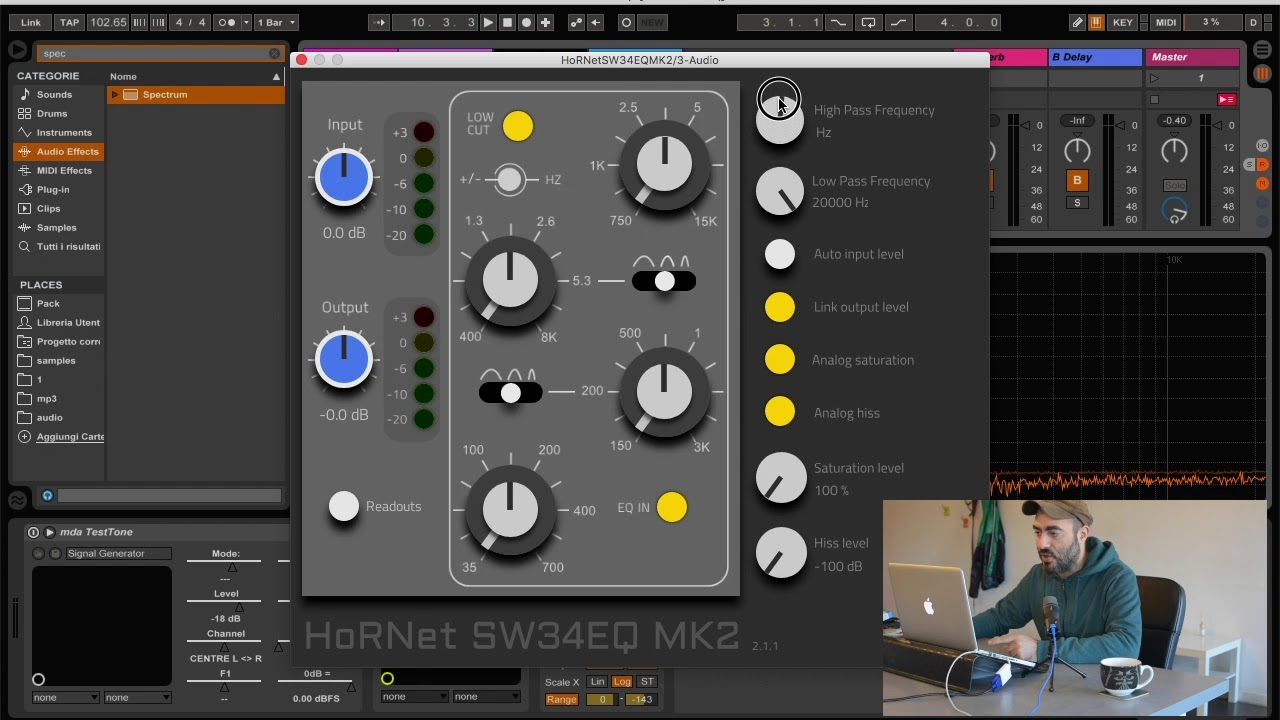Screen dimensions: 1280x720
Task: Toggle the Punch-In switch
Action: (x=838, y=22)
